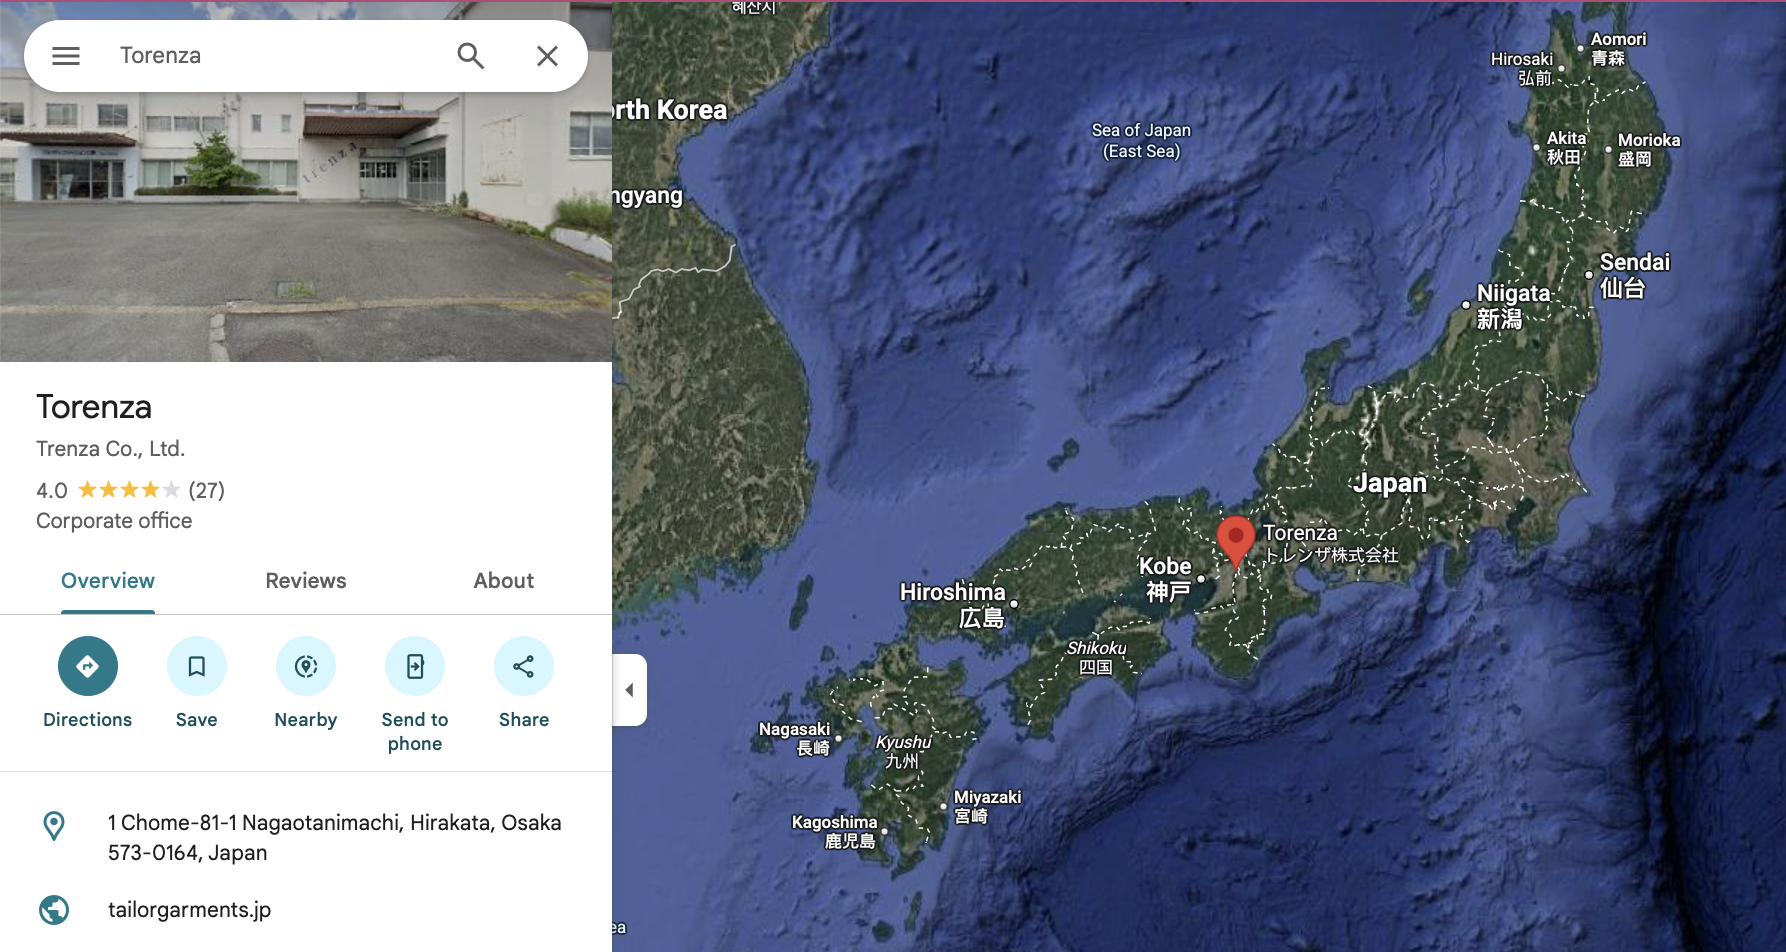1786x952 pixels.
Task: Select the Overview tab
Action: click(108, 581)
